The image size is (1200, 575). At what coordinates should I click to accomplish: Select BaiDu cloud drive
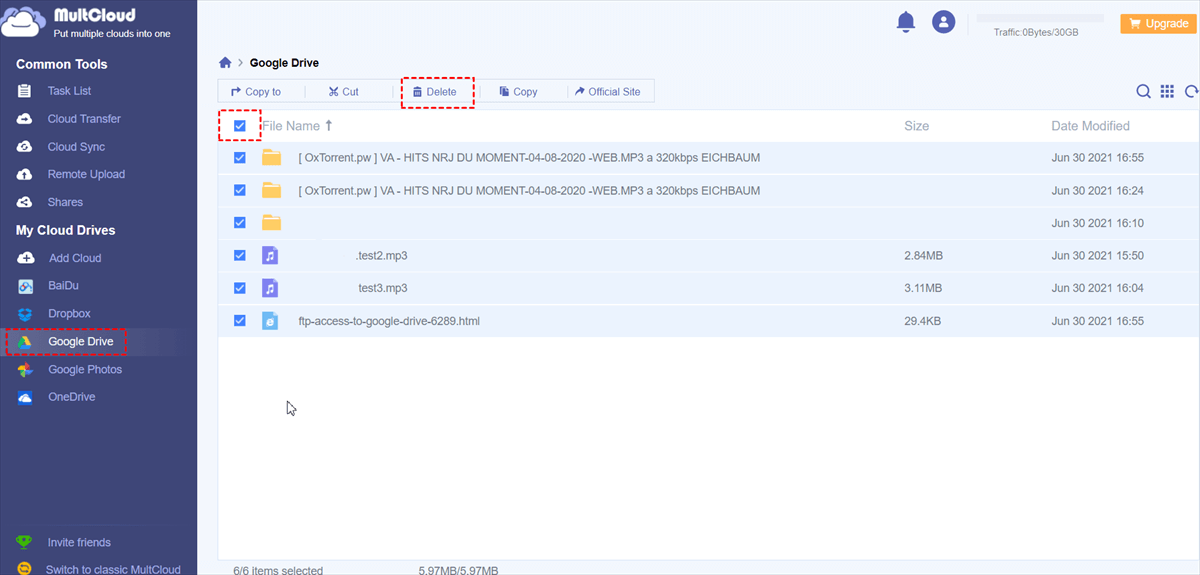[x=63, y=286]
